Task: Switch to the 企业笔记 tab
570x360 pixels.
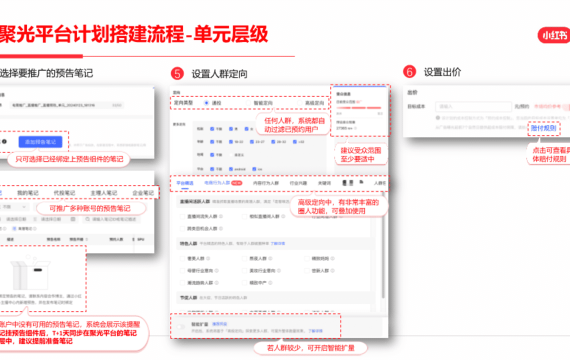Action: [x=143, y=193]
